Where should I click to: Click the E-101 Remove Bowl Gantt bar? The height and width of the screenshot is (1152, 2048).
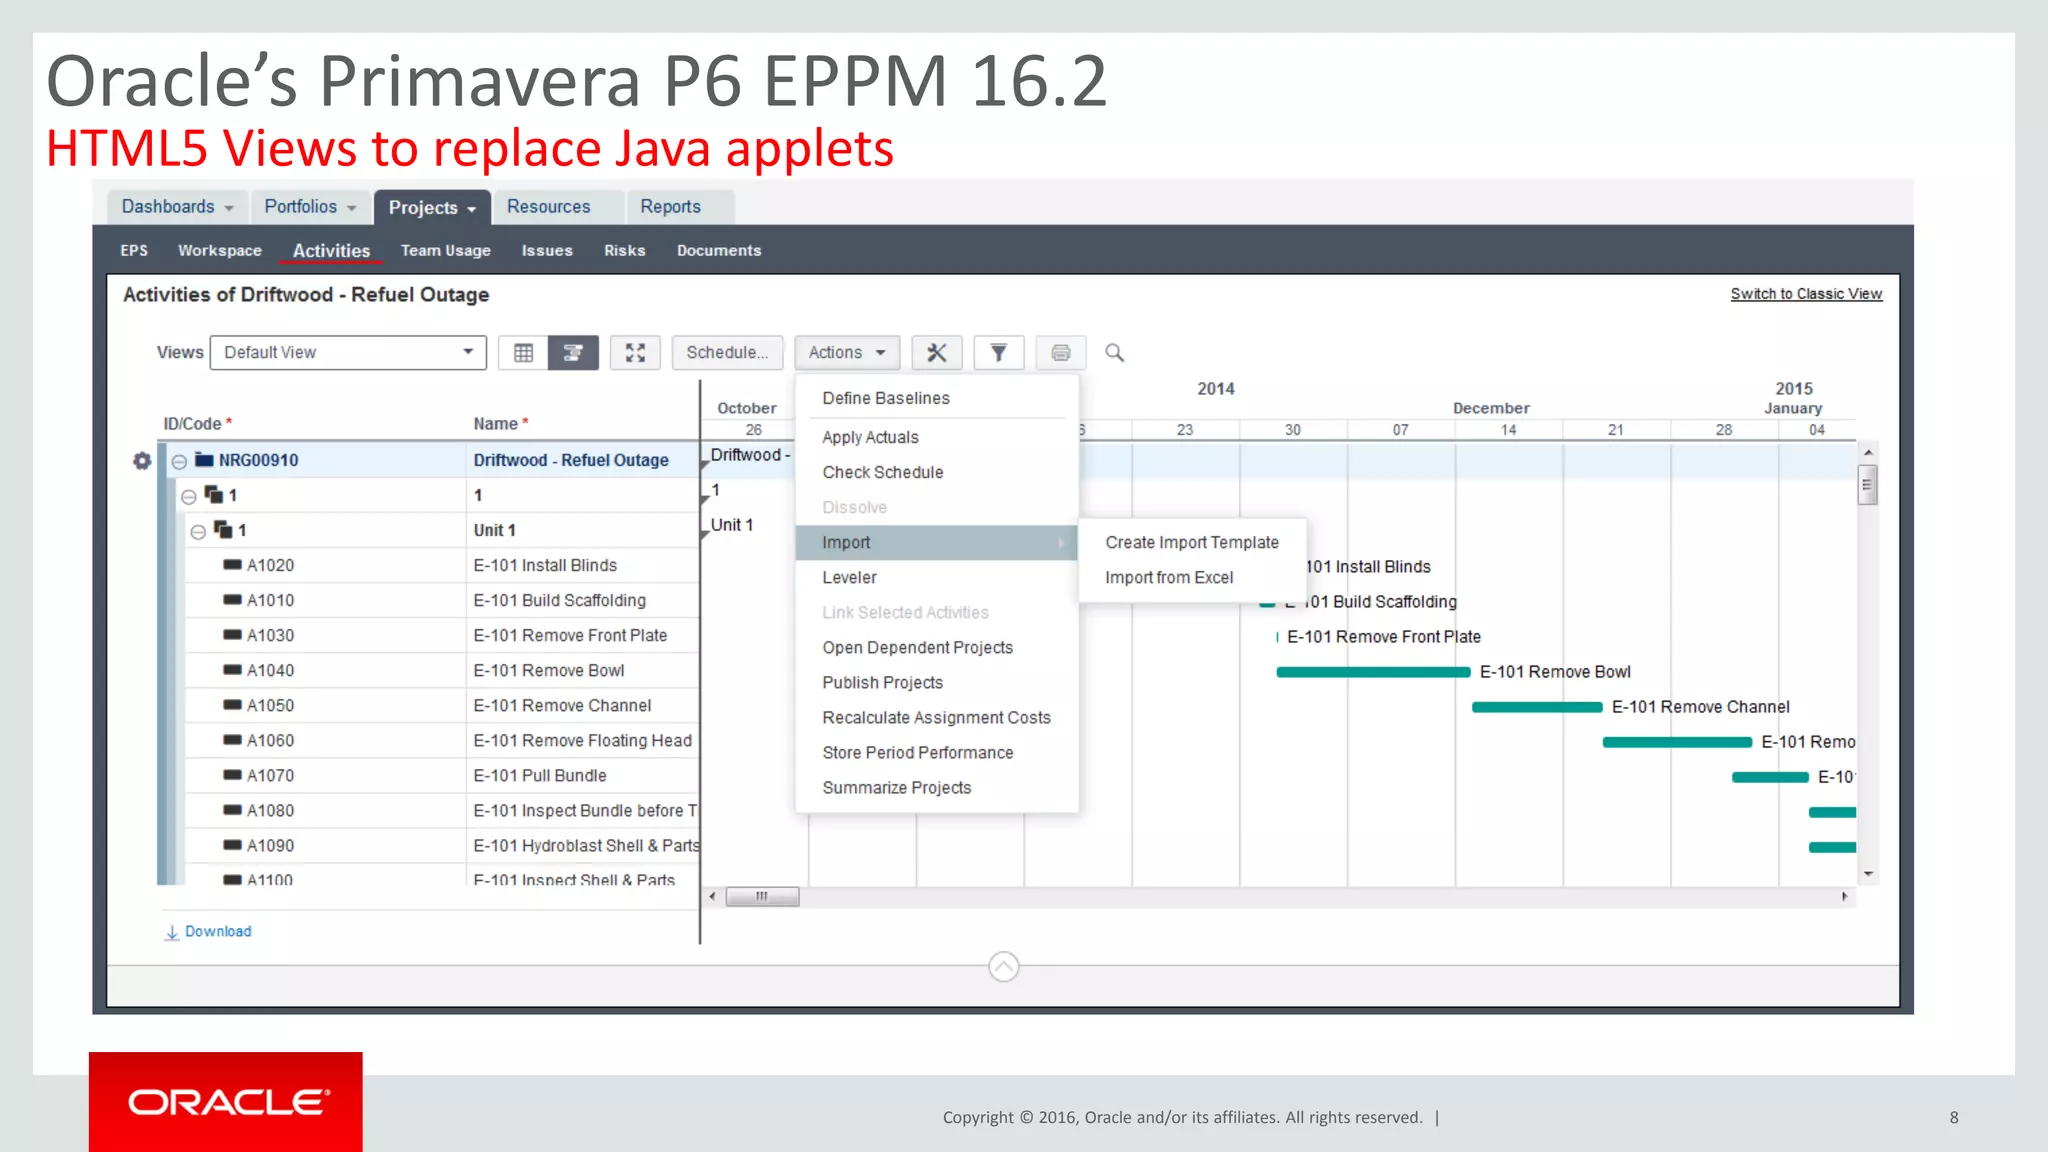(x=1373, y=672)
